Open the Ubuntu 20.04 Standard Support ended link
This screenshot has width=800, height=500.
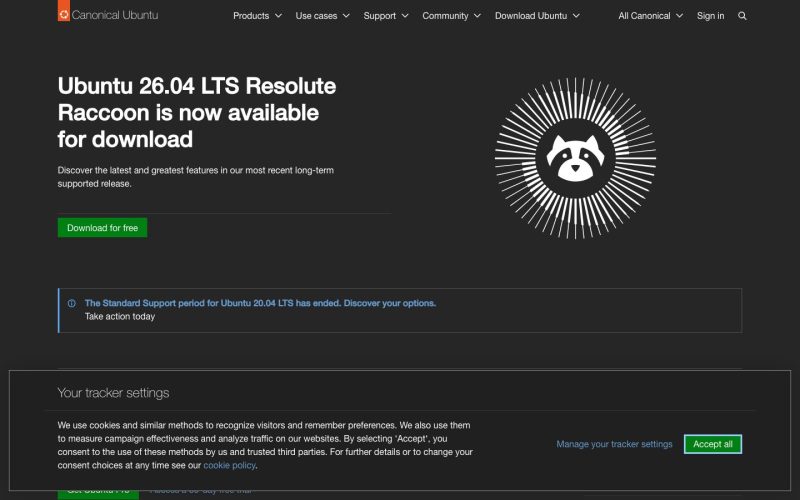tap(260, 303)
